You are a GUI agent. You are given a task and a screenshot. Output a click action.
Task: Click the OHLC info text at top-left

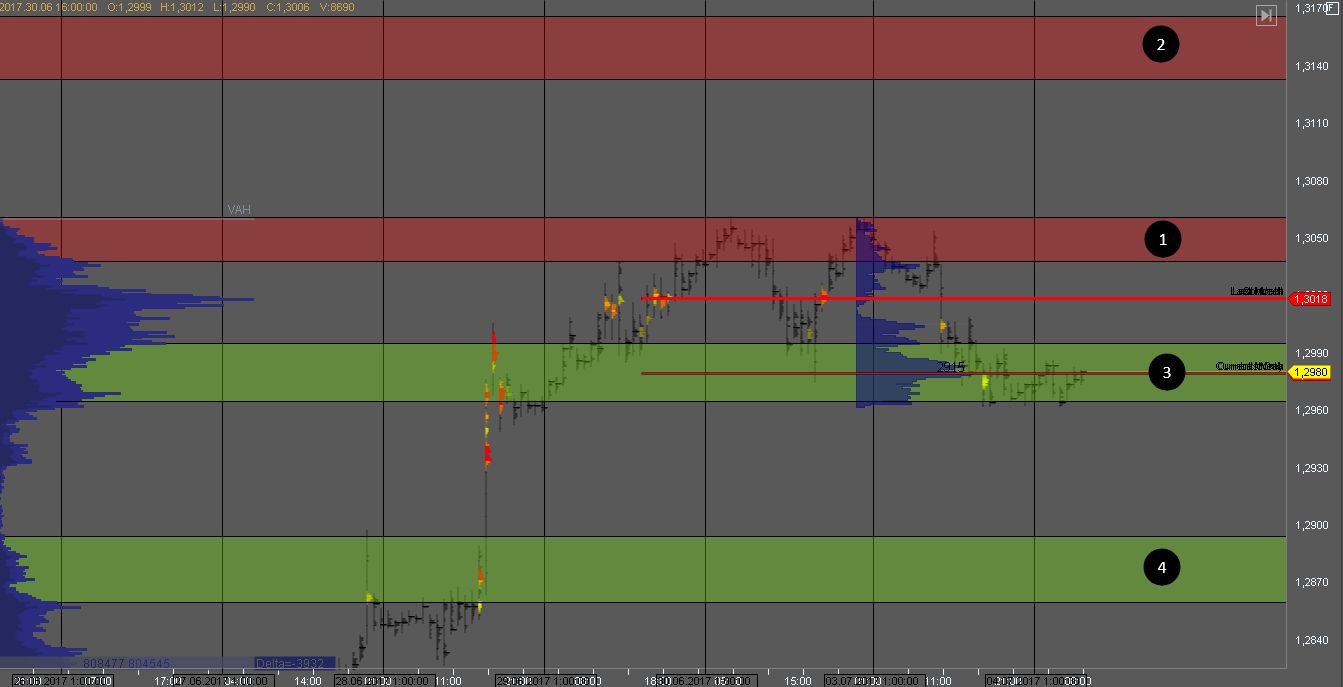click(x=178, y=7)
